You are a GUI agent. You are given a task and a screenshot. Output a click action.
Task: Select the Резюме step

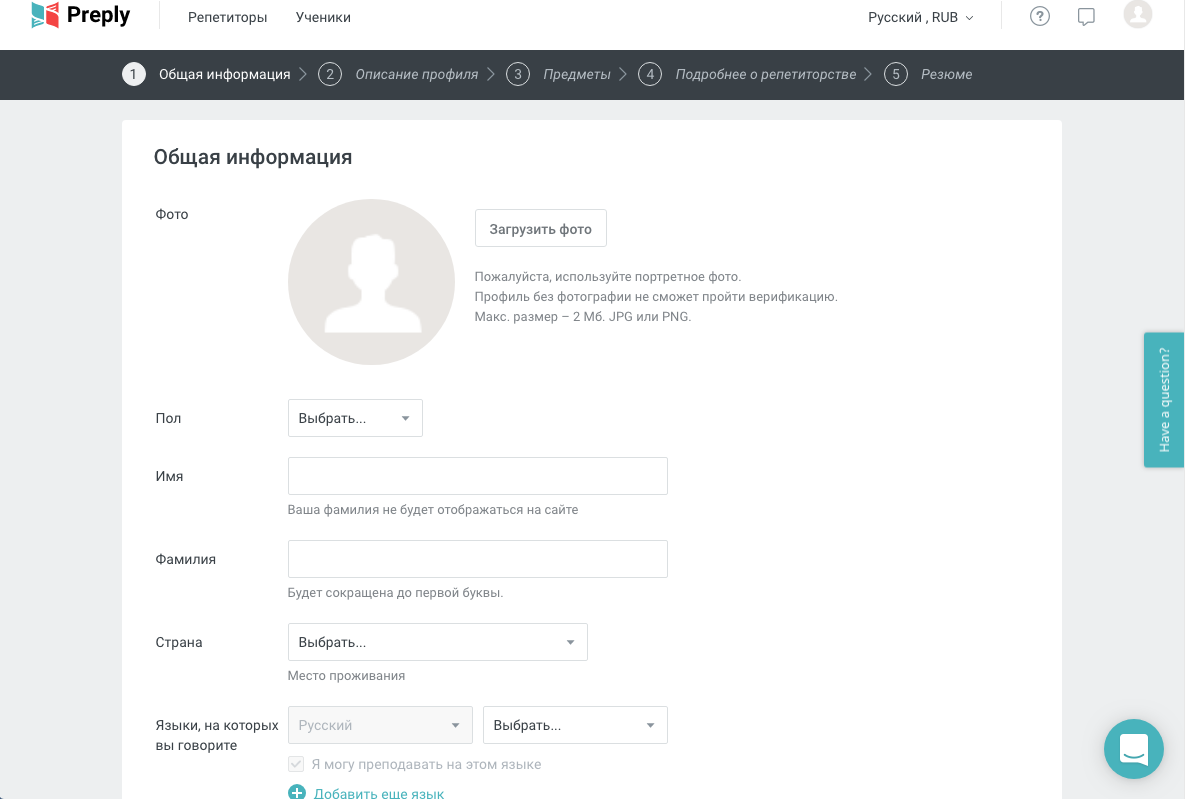click(x=946, y=74)
